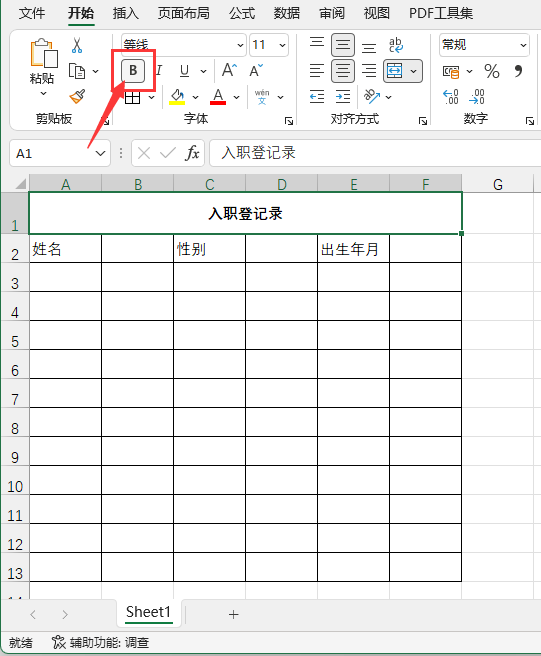This screenshot has height=656, width=541.
Task: Select the Format Painter brush icon
Action: coord(77,97)
